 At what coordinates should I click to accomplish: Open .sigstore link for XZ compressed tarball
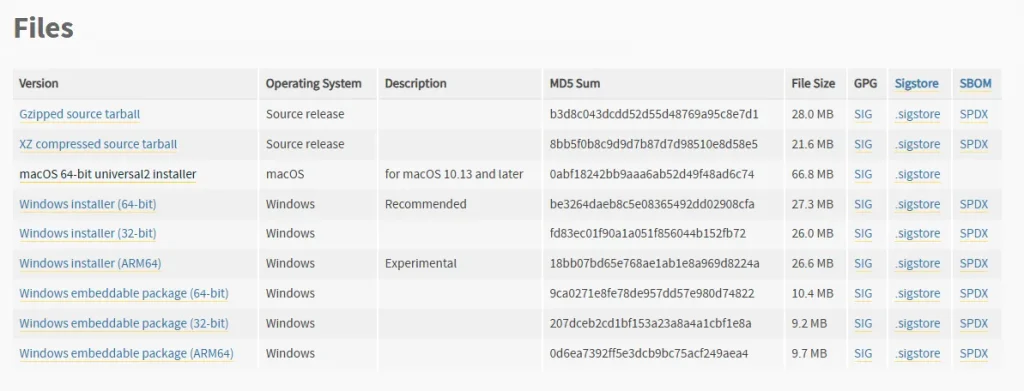tap(917, 144)
